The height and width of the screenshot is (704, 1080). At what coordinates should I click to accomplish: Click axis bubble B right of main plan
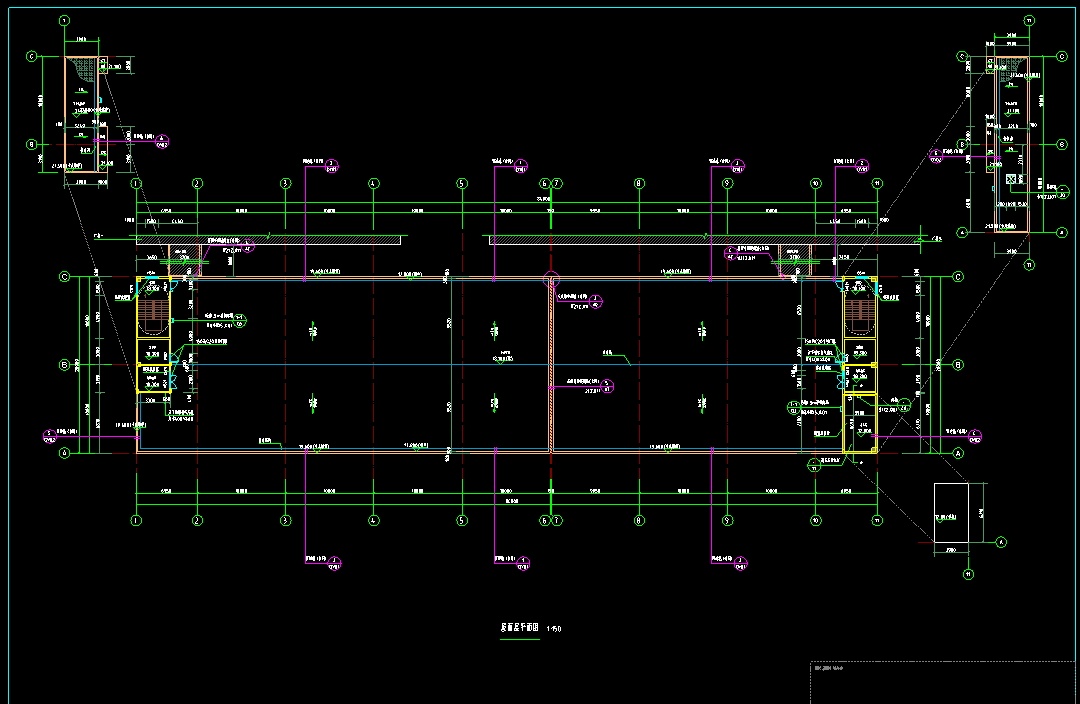point(957,365)
